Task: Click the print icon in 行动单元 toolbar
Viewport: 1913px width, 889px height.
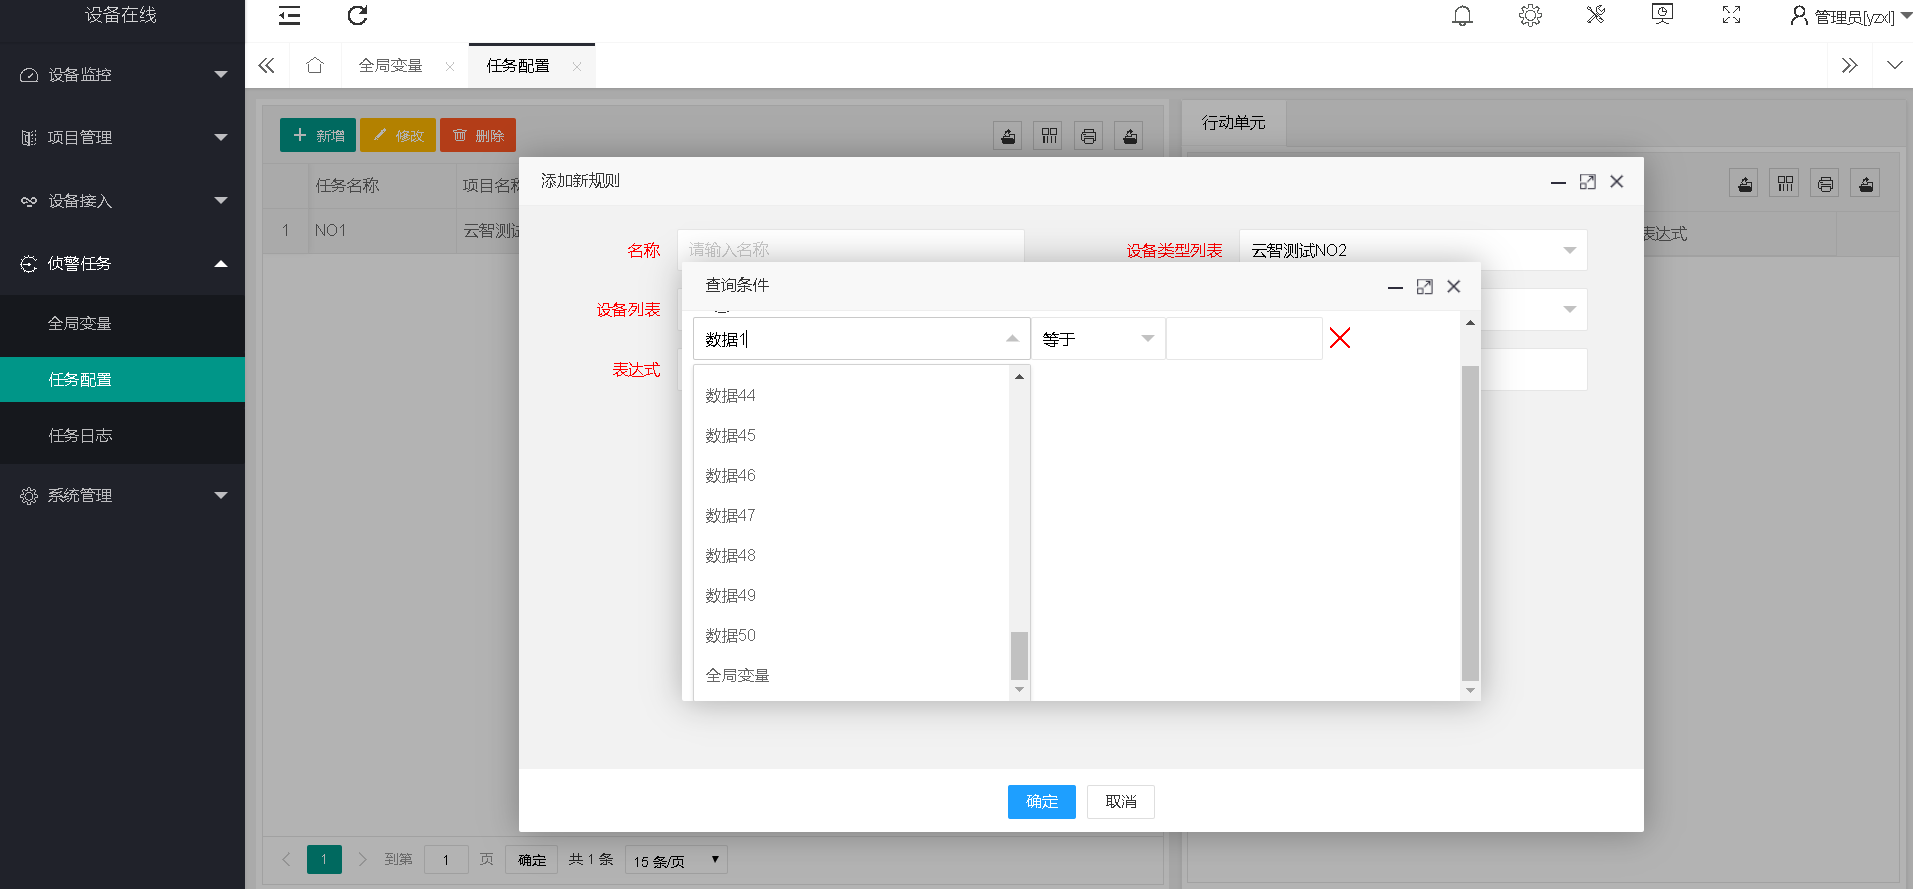Action: 1826,183
